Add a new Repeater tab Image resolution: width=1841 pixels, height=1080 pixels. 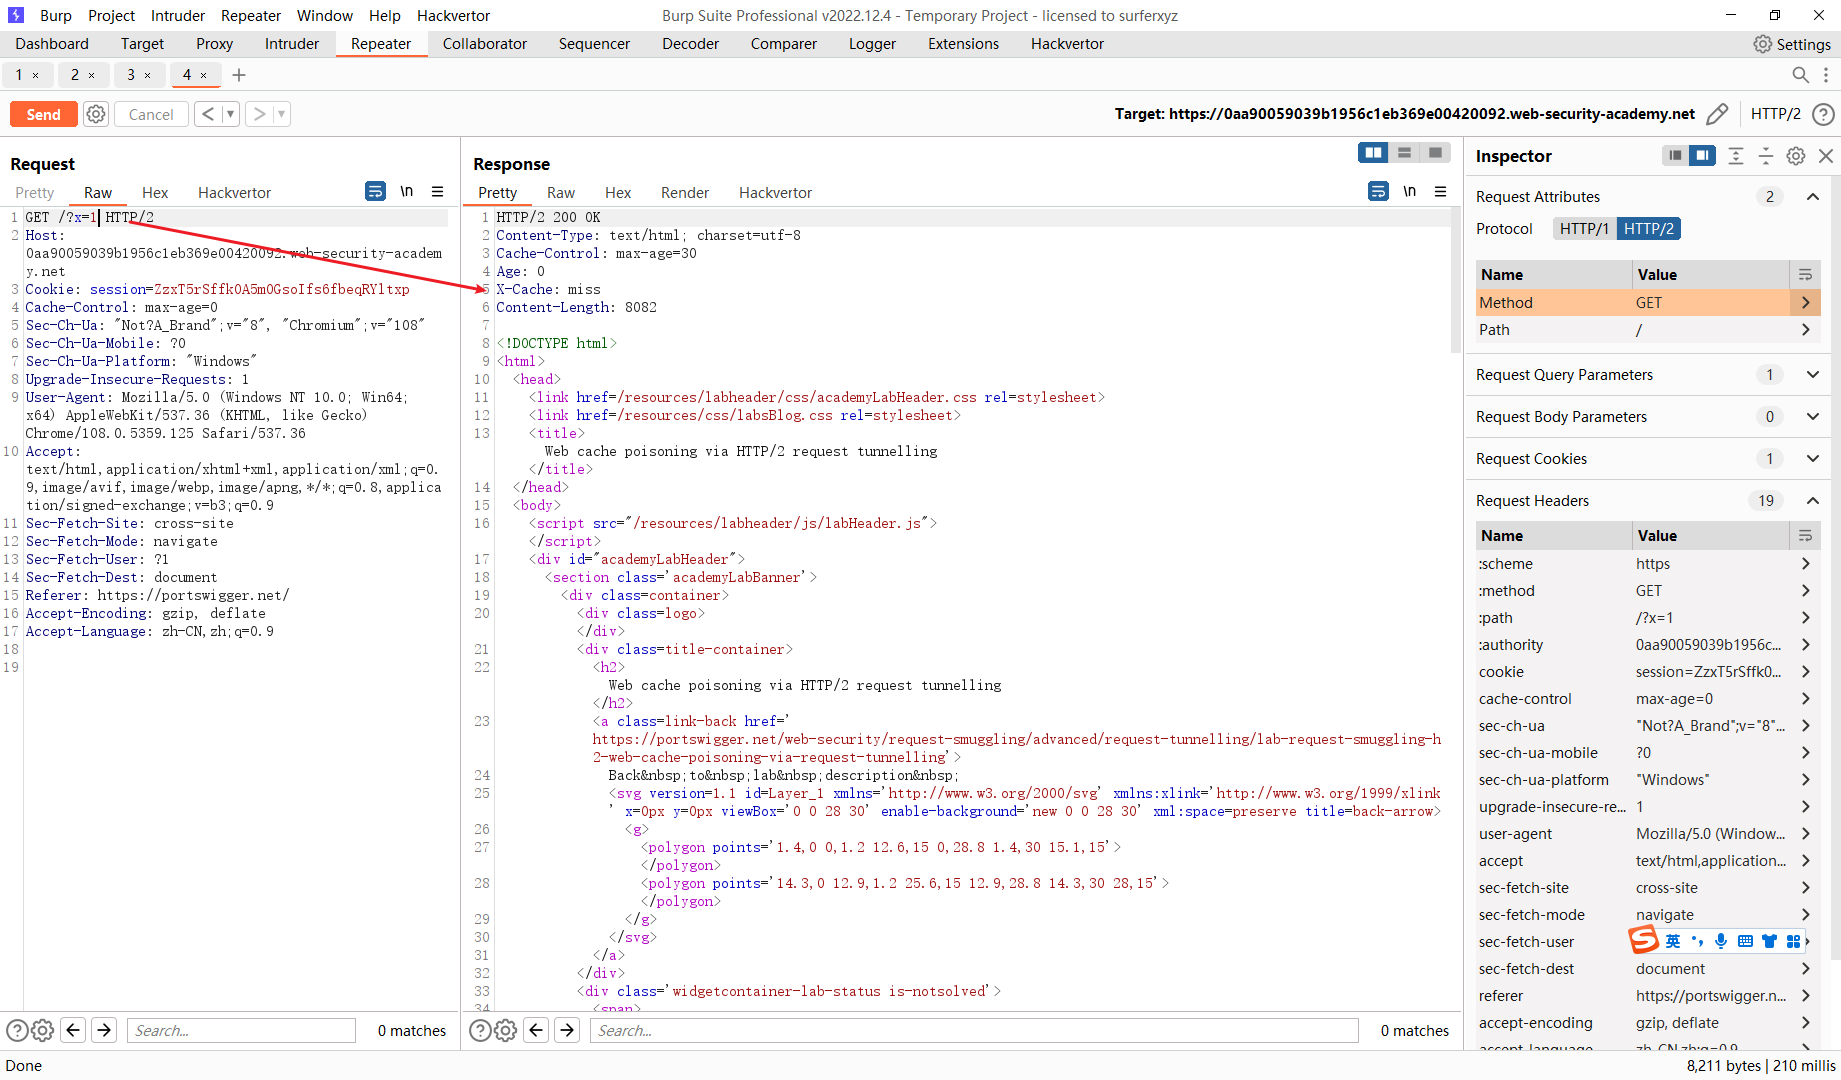point(239,75)
